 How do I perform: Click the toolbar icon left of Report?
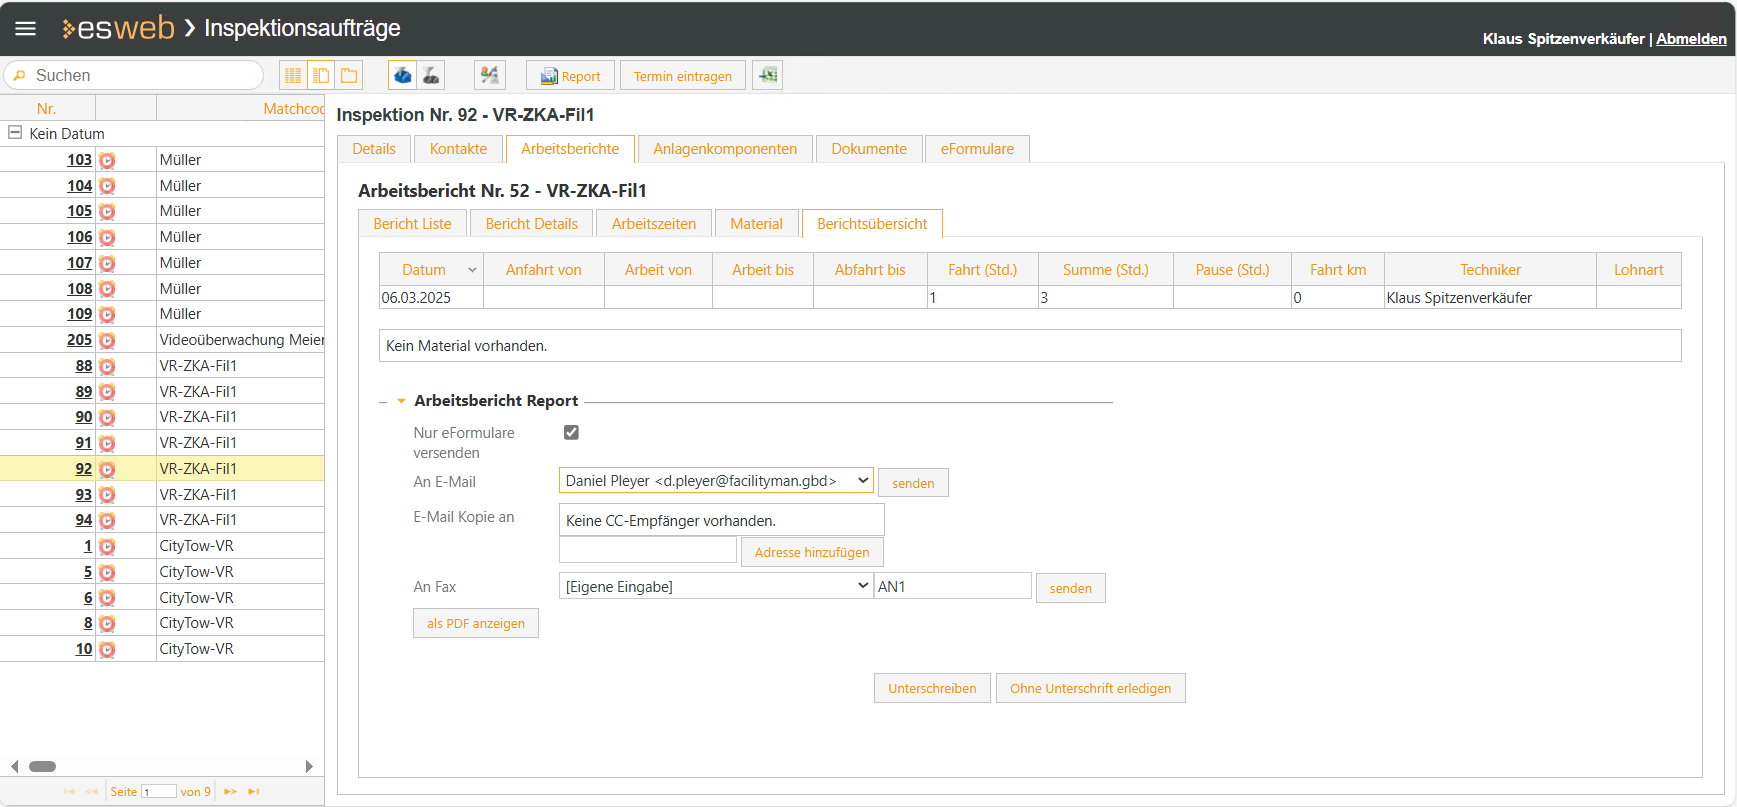click(489, 76)
